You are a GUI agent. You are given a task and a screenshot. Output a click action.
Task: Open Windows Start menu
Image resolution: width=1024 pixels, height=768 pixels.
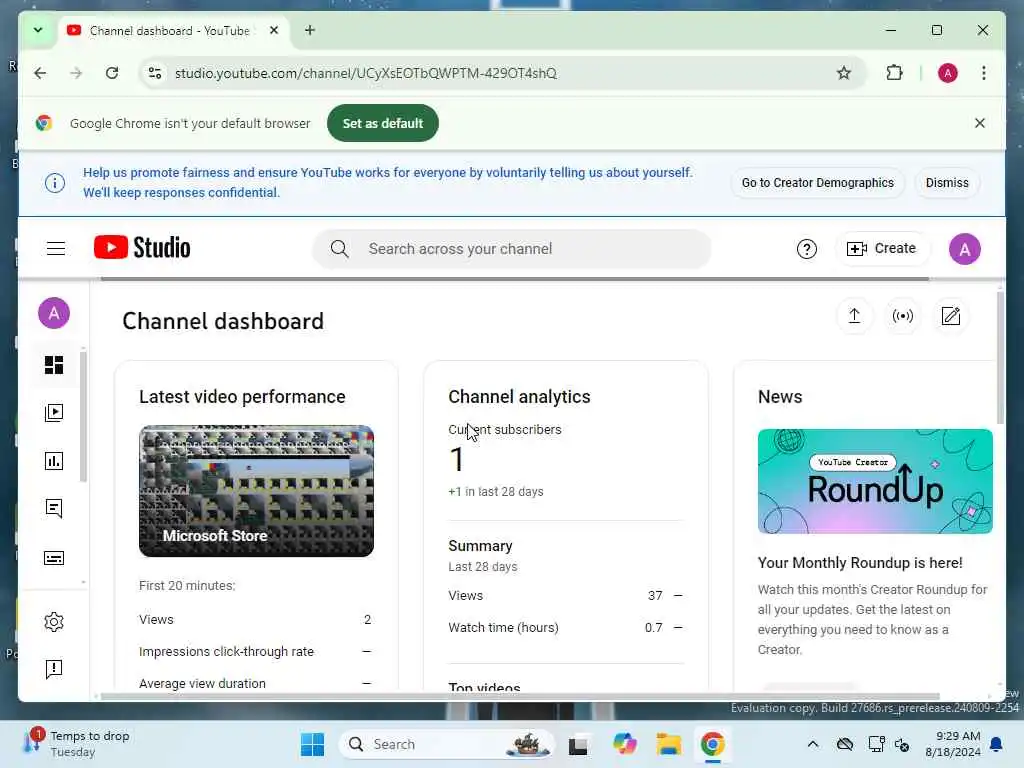(312, 744)
